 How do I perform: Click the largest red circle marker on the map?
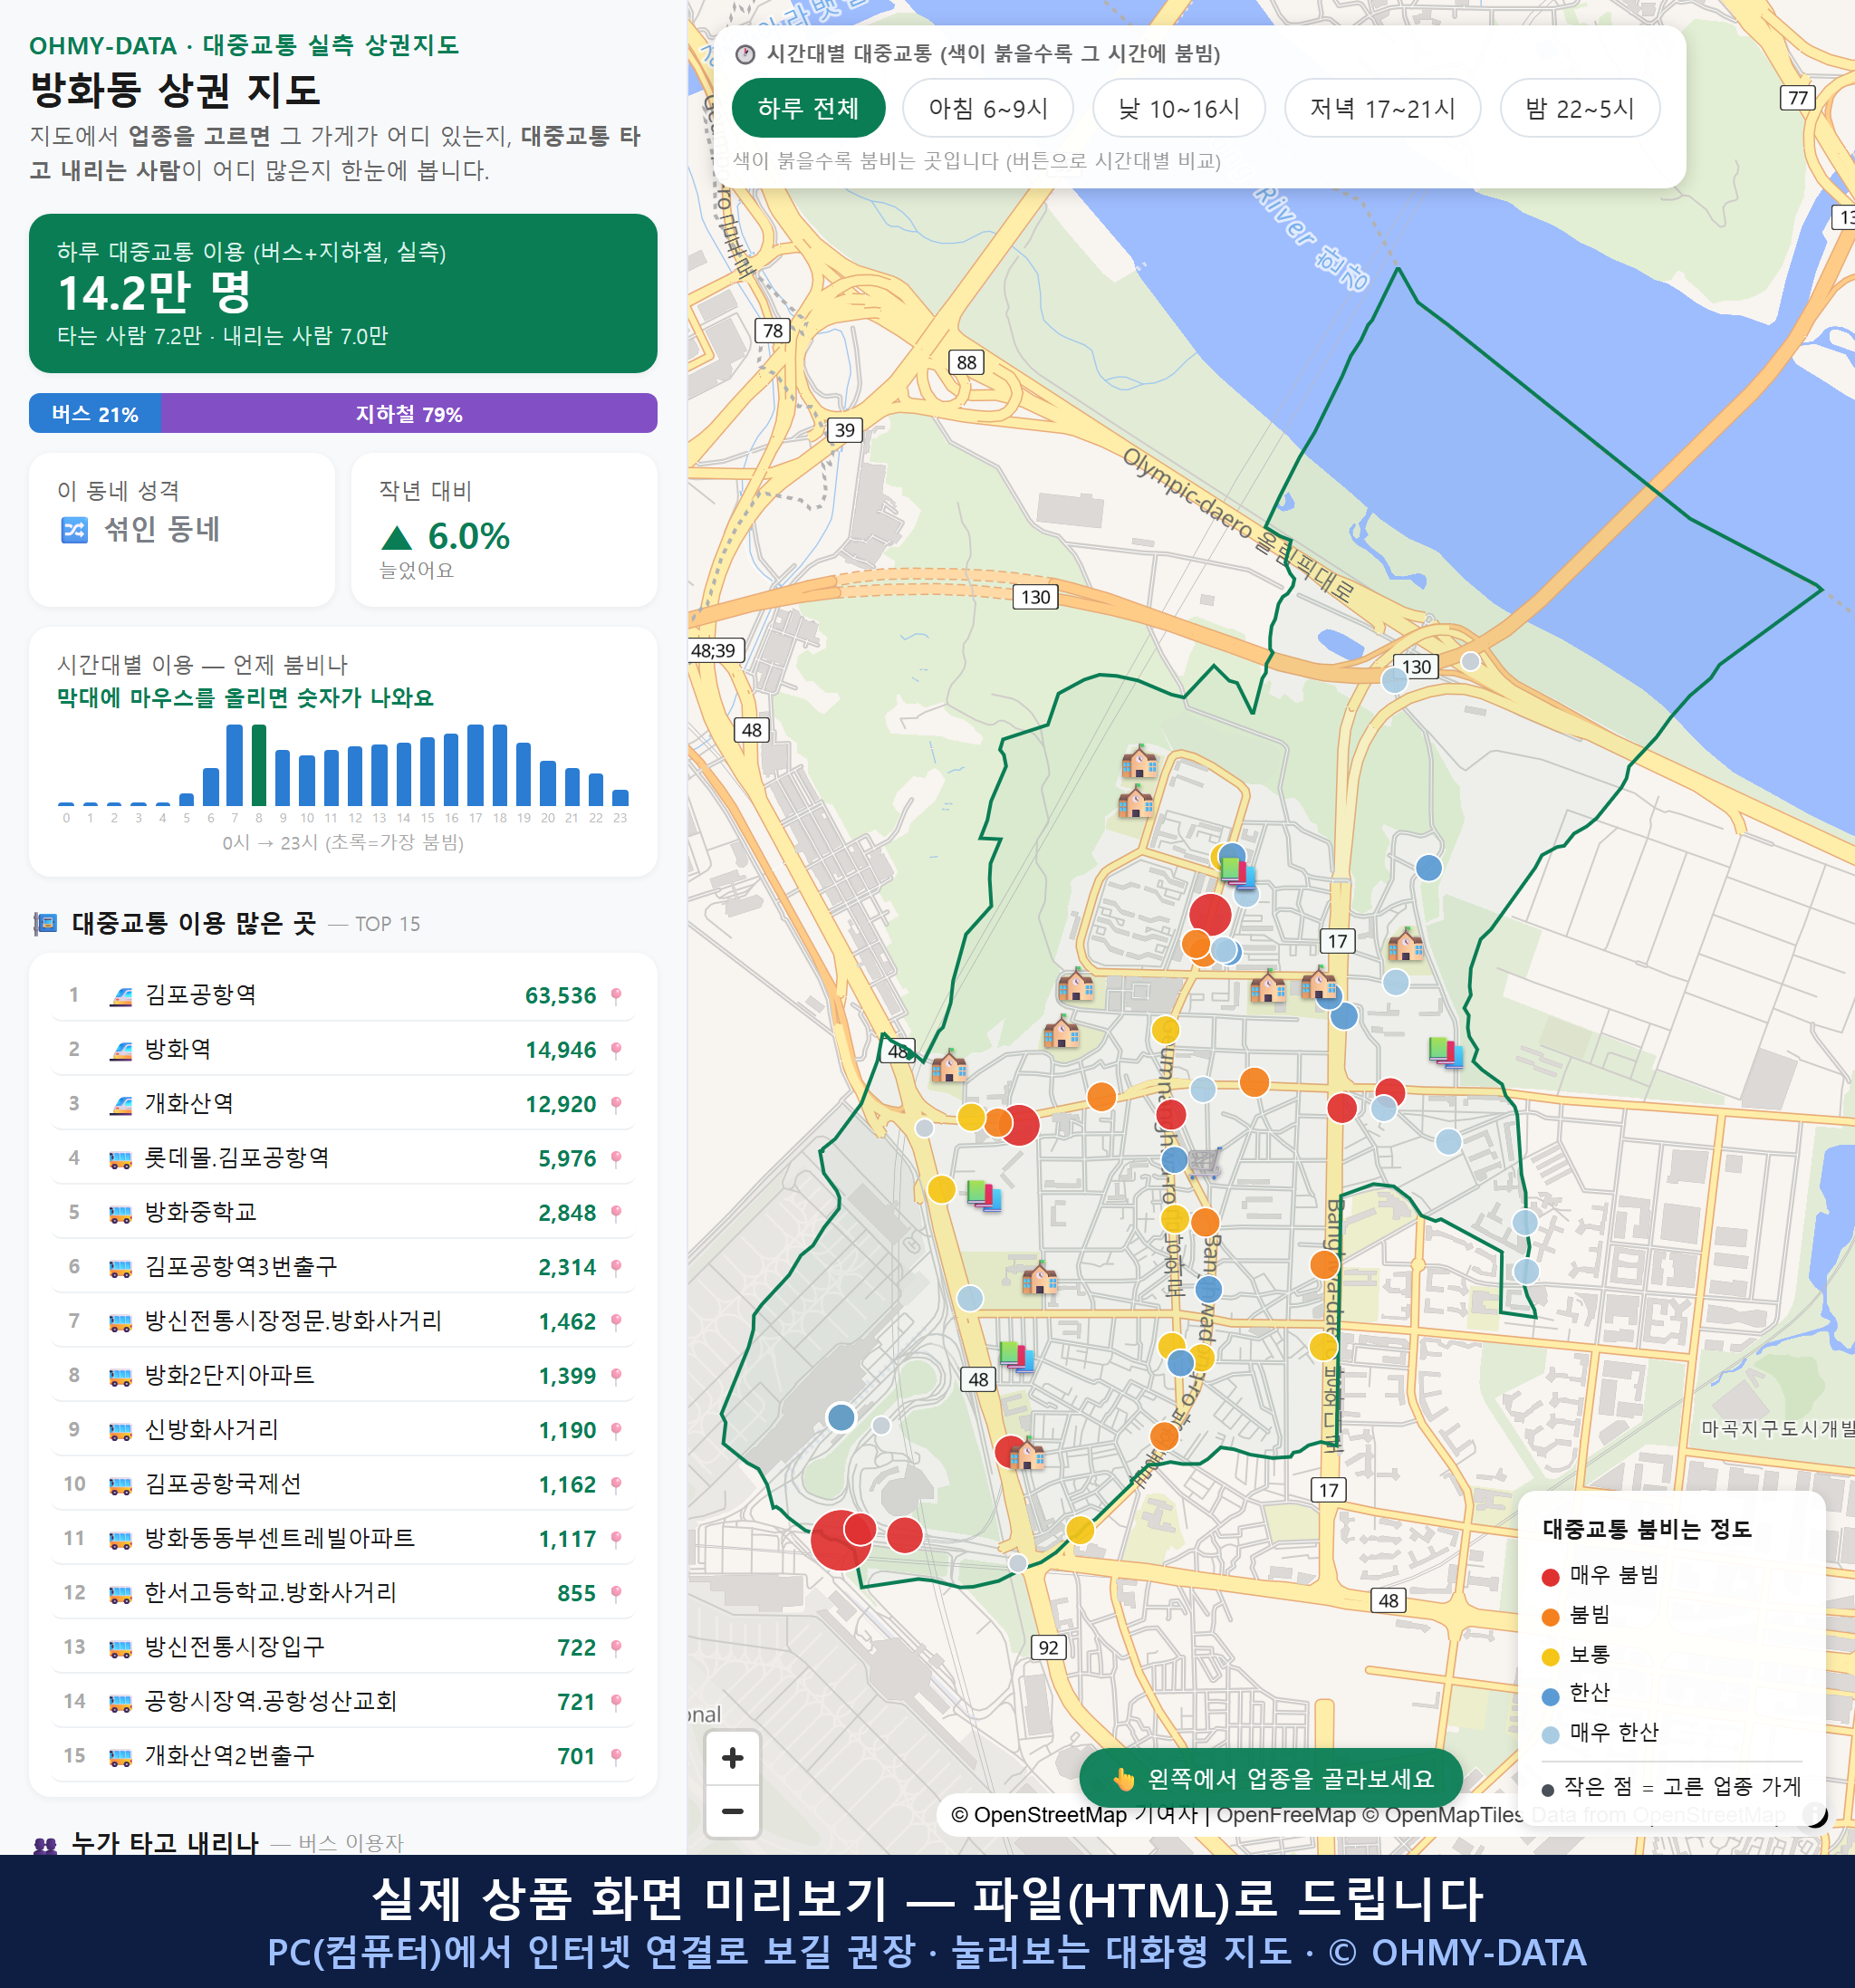tap(841, 1540)
